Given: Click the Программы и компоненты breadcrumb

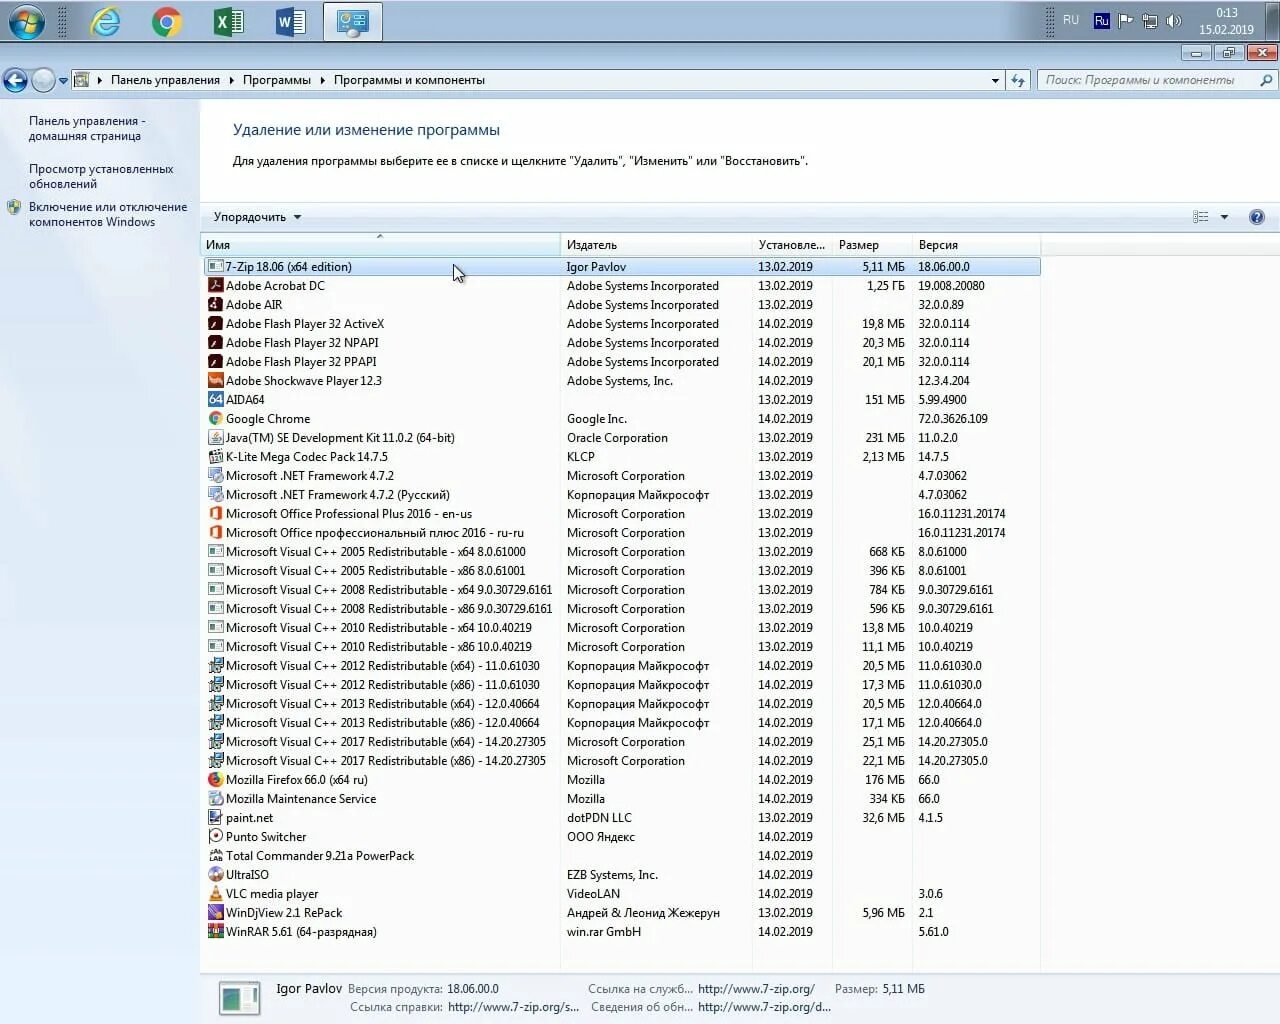Looking at the screenshot, I should (x=409, y=80).
